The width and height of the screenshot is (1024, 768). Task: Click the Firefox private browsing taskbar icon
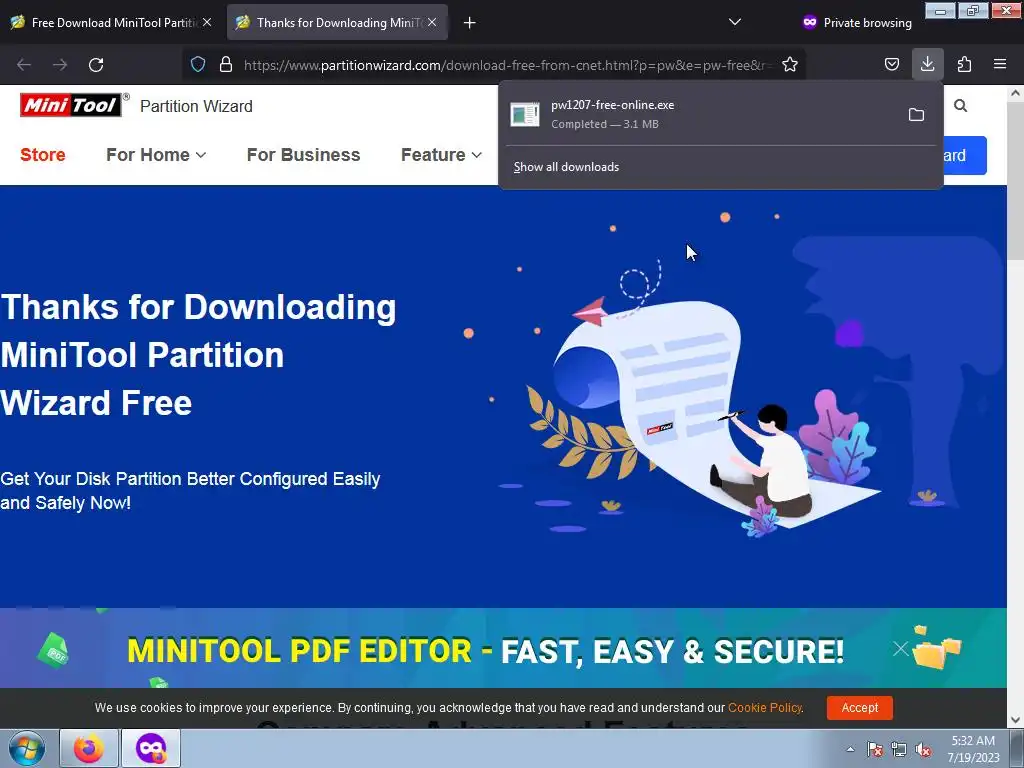coord(151,748)
